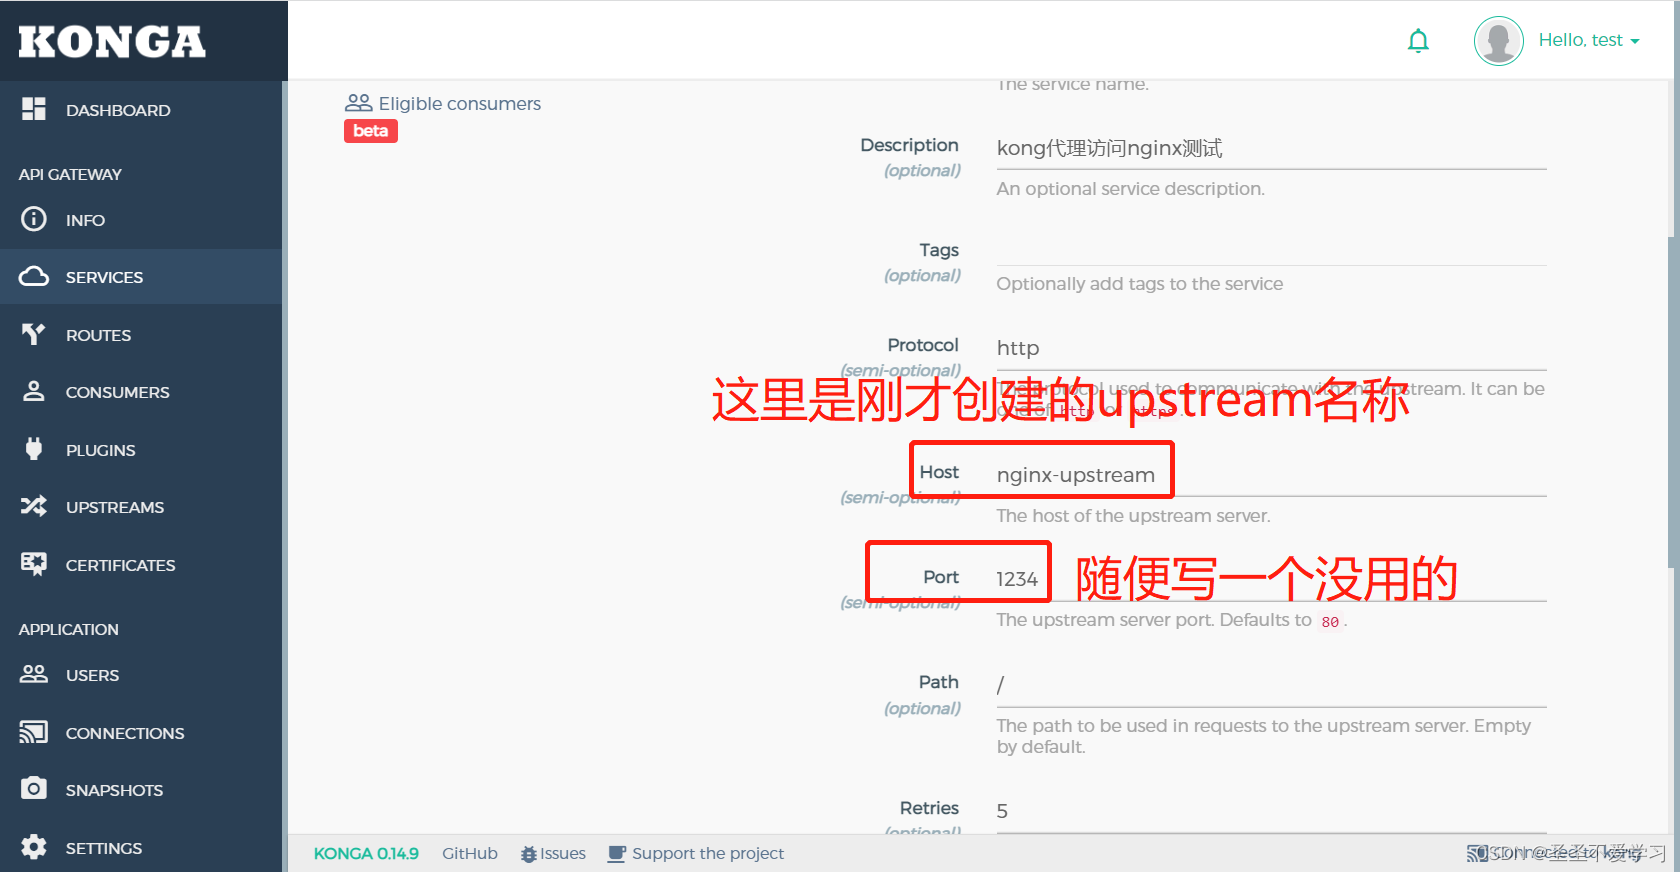Click the page vertical scrollbar

point(1671,400)
